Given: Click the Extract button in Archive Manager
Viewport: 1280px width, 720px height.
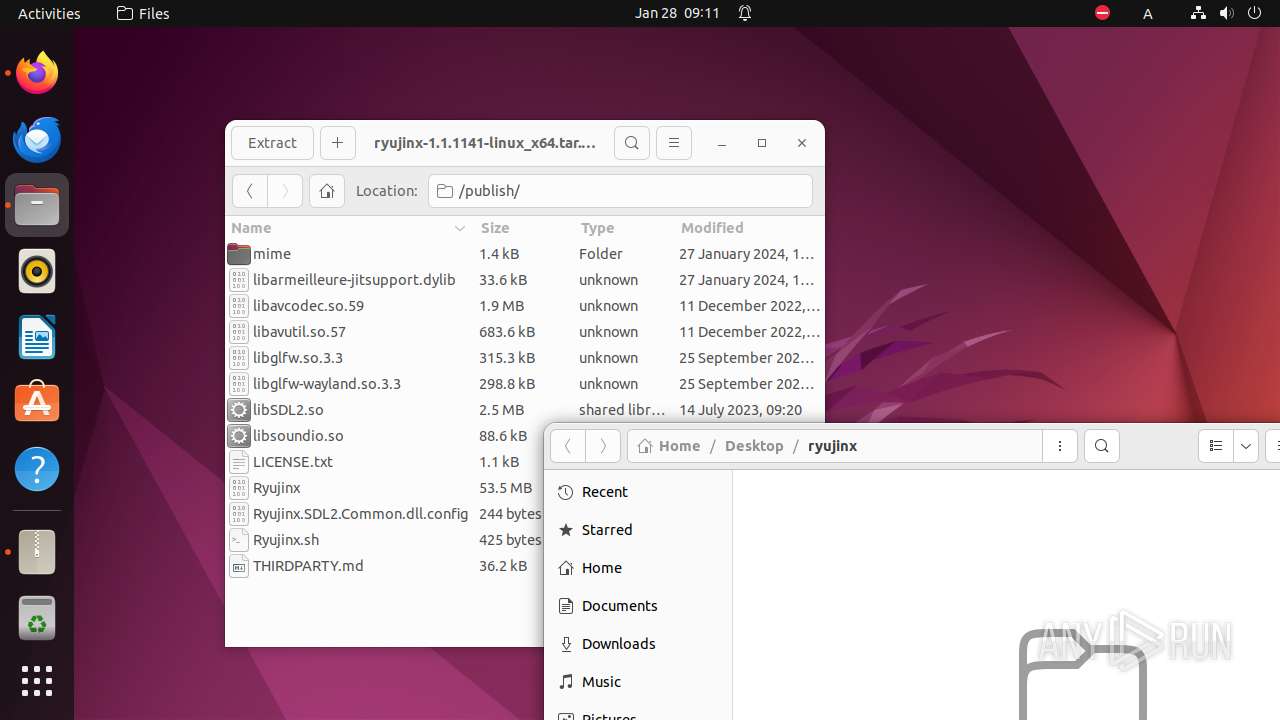Looking at the screenshot, I should [272, 143].
